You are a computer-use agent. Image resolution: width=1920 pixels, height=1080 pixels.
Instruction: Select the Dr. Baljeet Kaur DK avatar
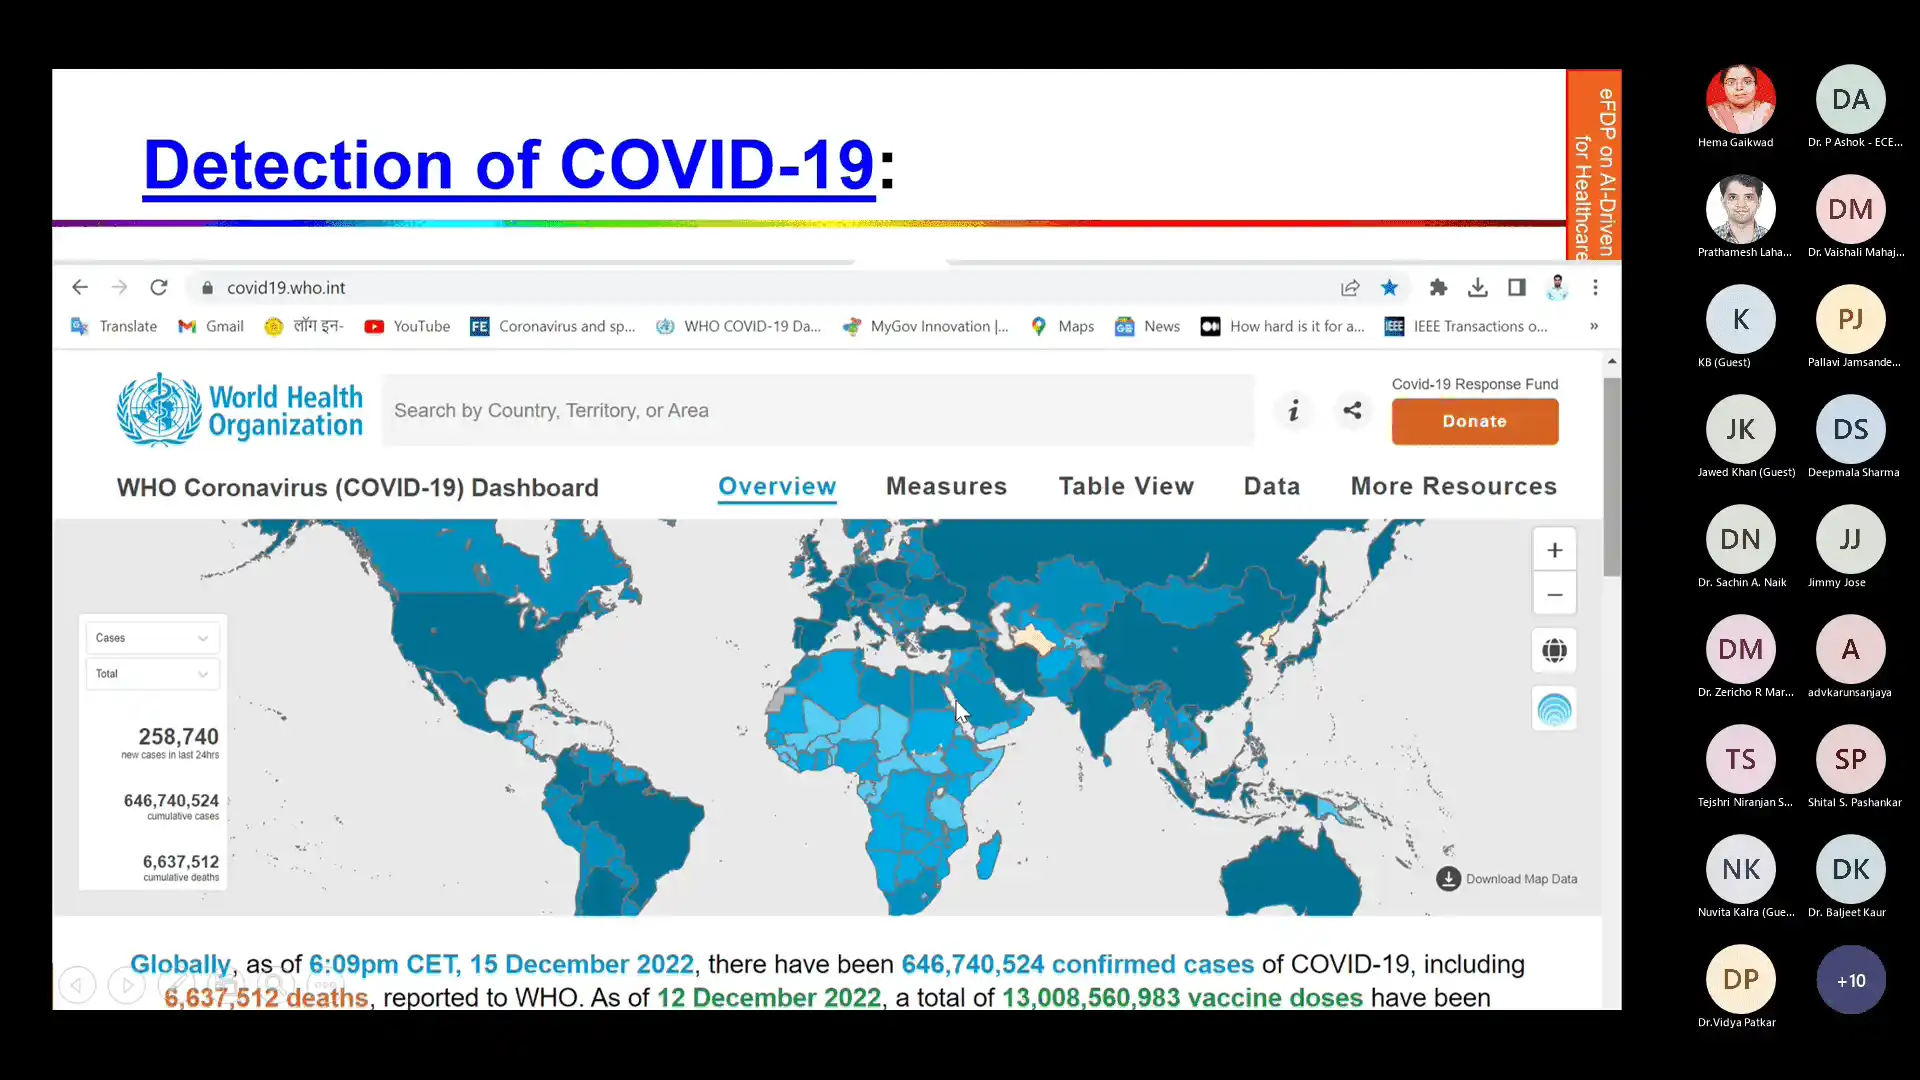click(1850, 869)
